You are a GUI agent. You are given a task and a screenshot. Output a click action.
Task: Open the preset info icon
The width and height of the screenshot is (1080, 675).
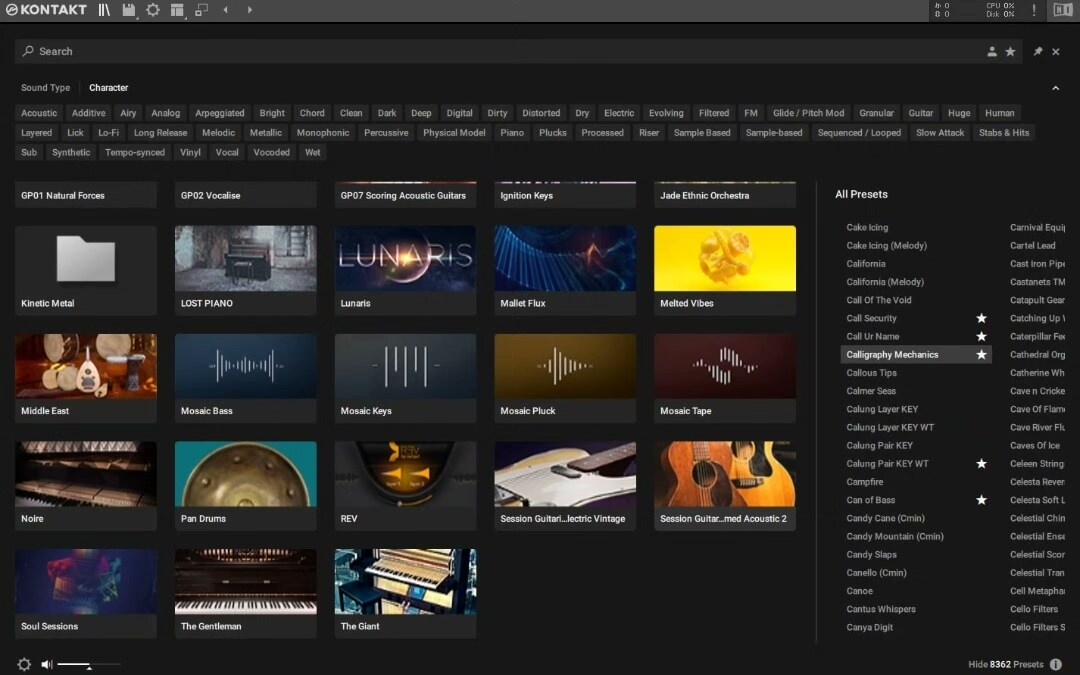point(1056,664)
